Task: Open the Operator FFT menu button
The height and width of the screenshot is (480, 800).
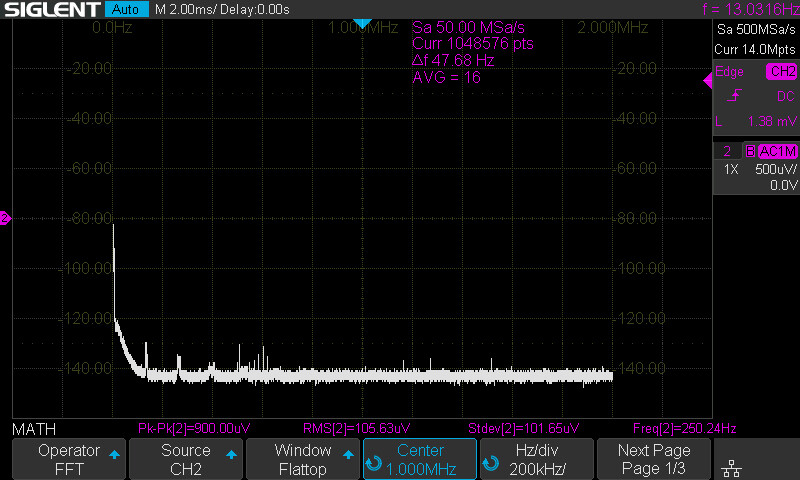Action: 69,459
